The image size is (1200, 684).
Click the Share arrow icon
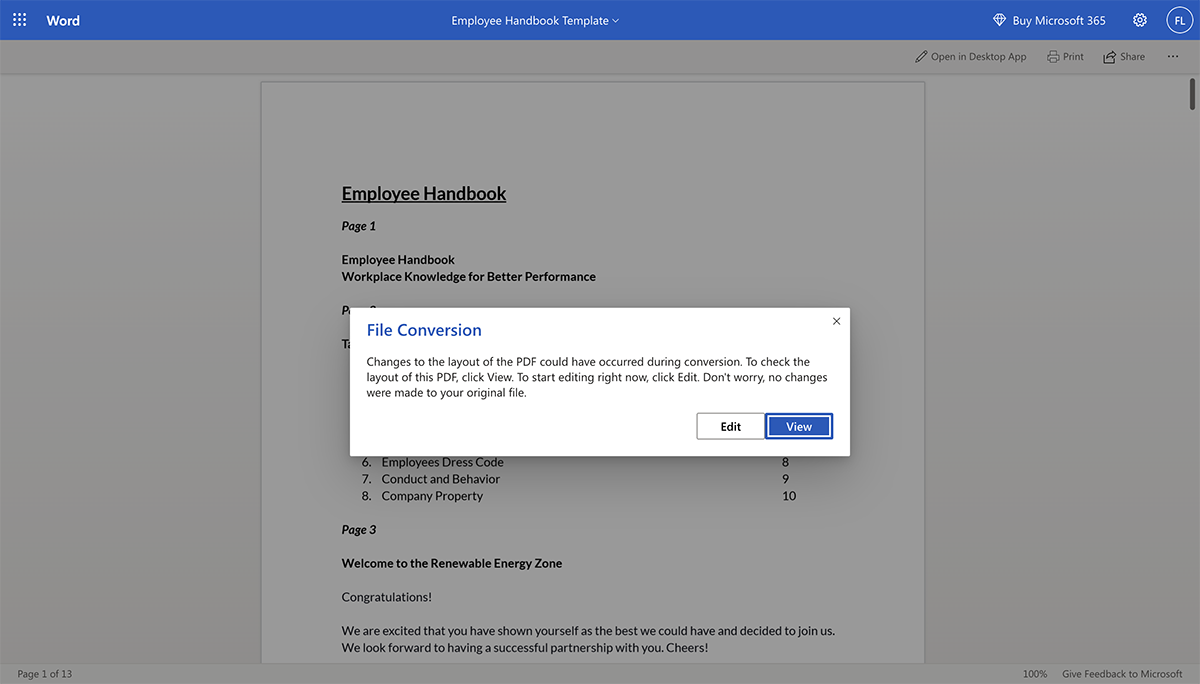pos(1109,57)
